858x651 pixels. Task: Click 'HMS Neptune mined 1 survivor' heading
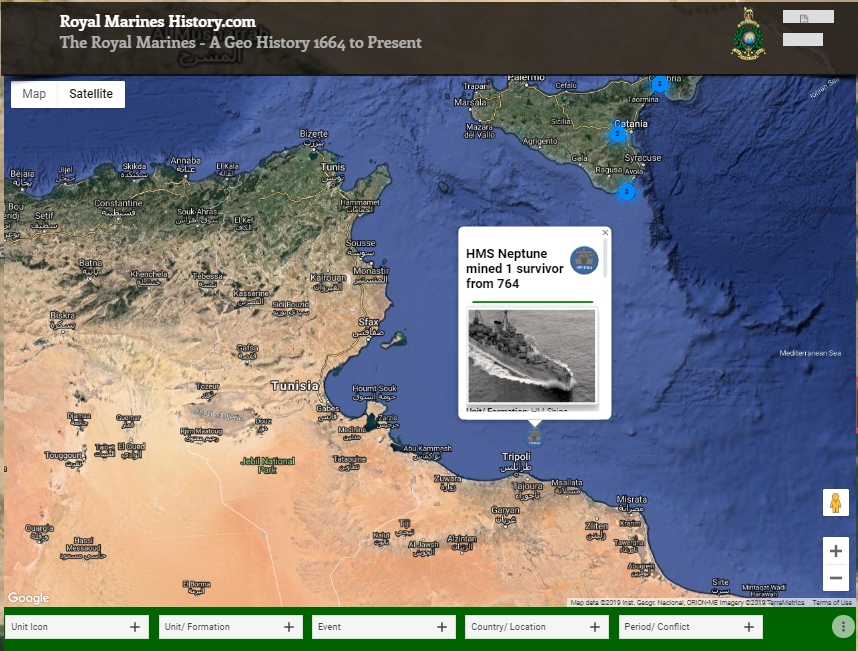pyautogui.click(x=514, y=269)
